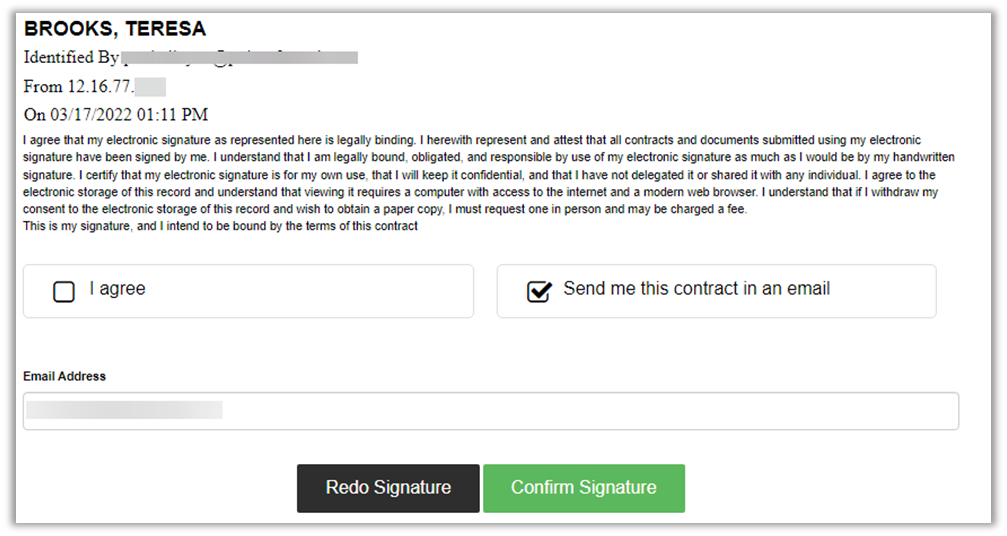Click the blurred email value in Email Address field
The width and height of the screenshot is (1007, 536).
[x=125, y=410]
